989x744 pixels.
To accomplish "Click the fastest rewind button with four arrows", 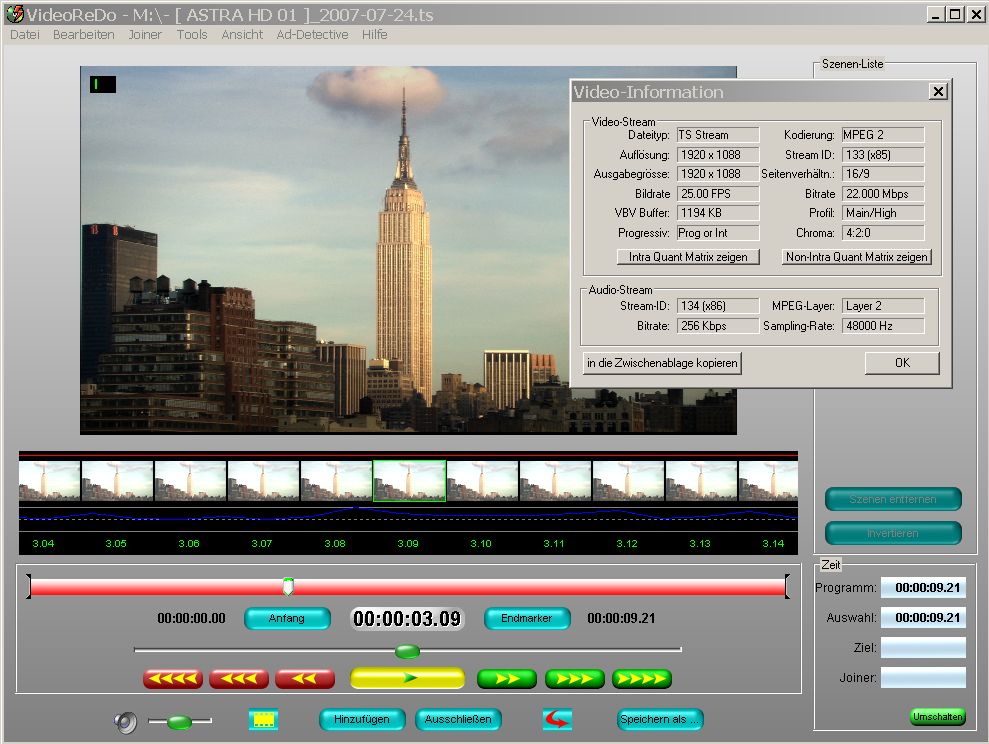I will click(173, 679).
